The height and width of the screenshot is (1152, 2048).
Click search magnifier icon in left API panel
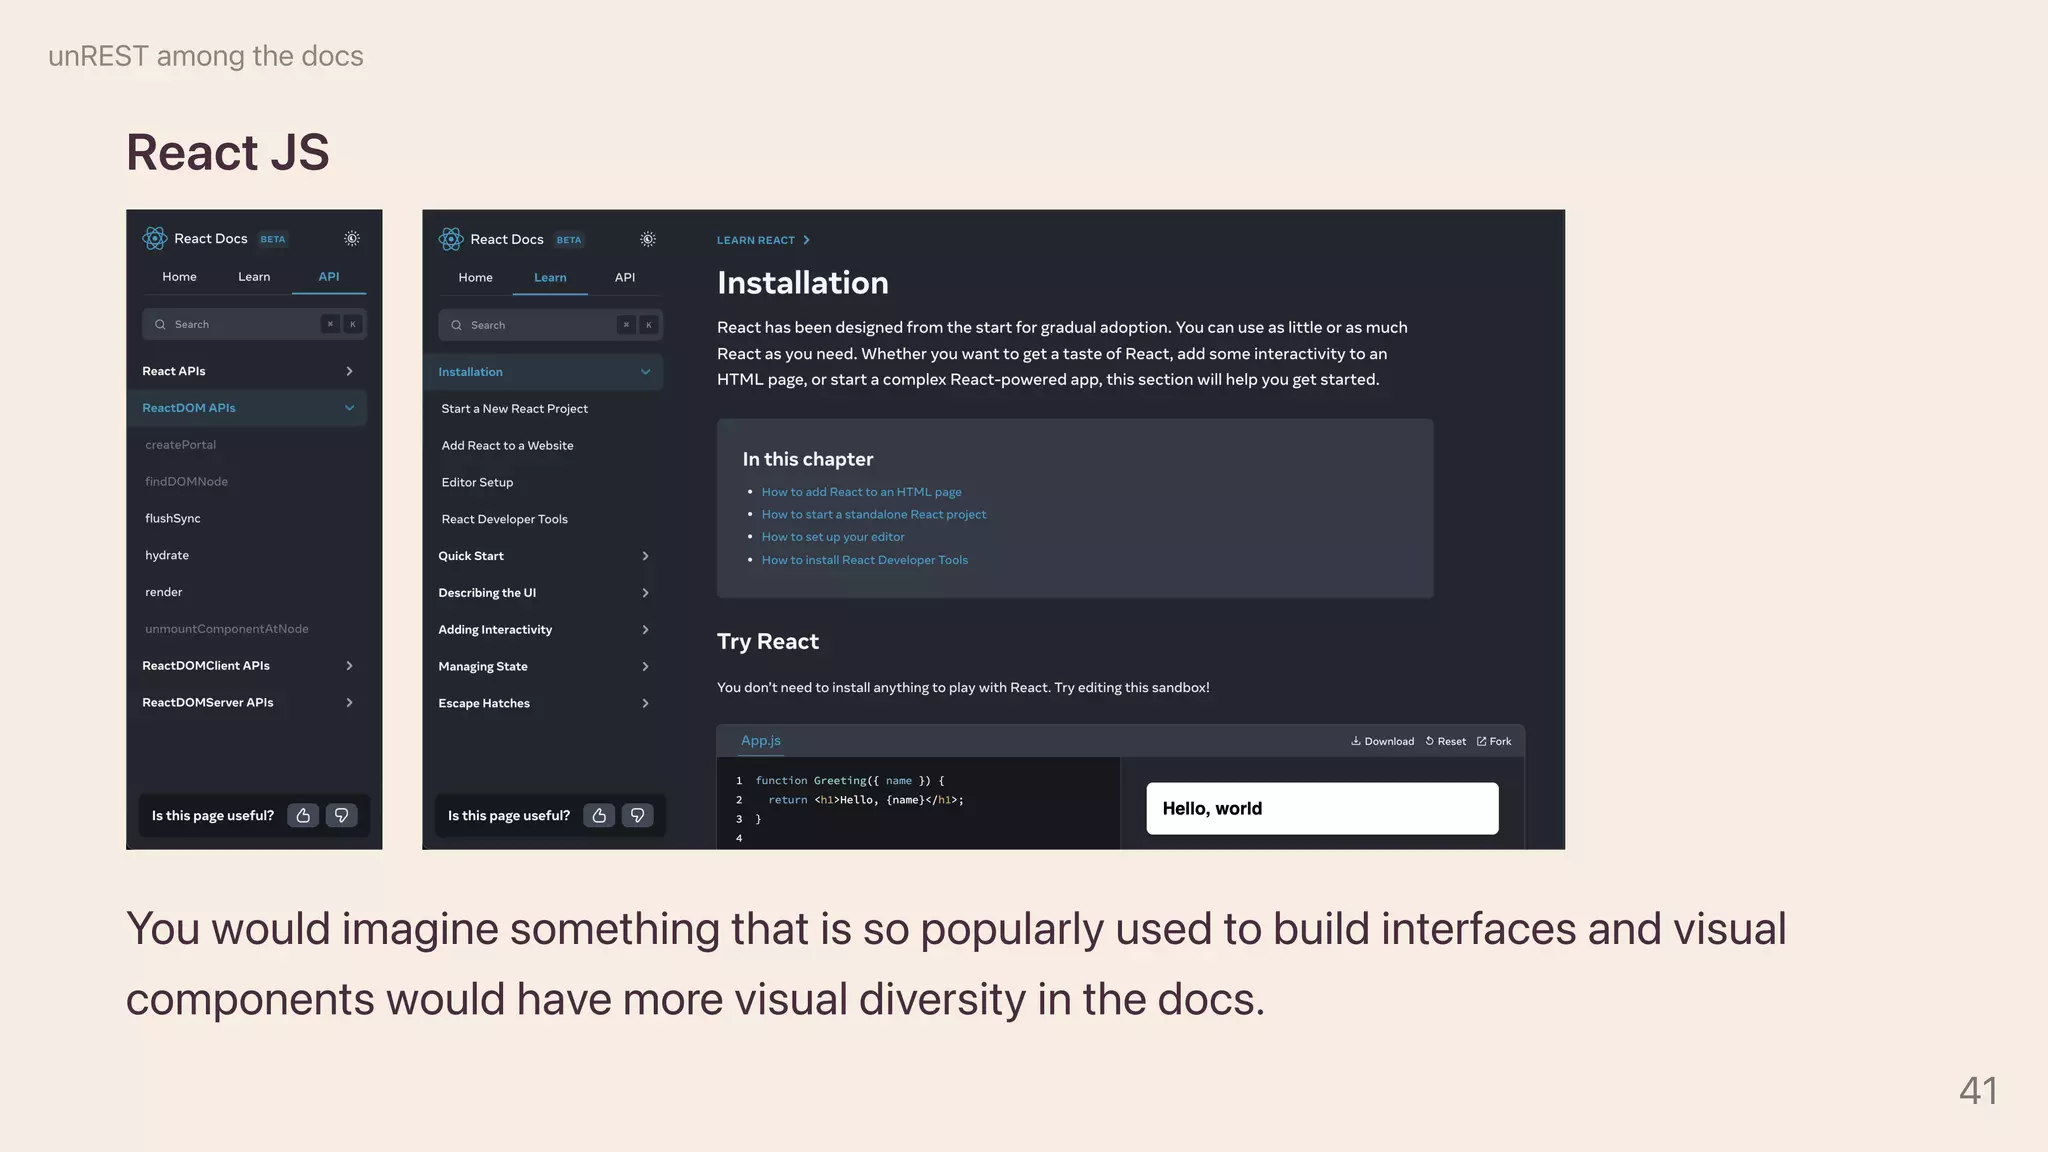[160, 324]
